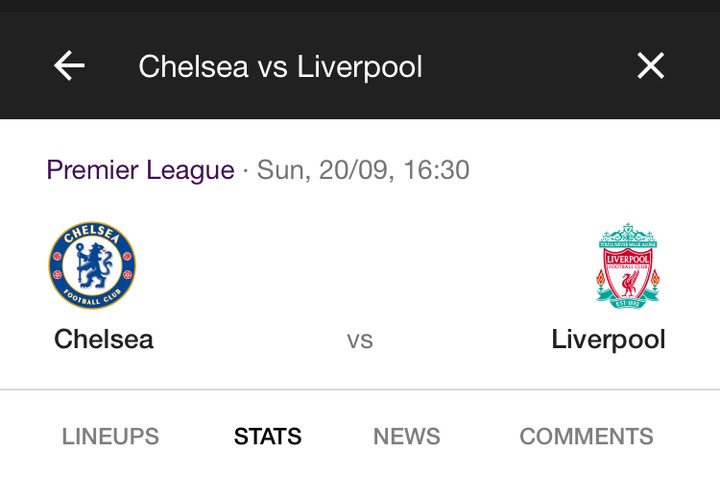Viewport: 720px width, 478px height.
Task: Click the 'vs' text between the teams
Action: [x=360, y=340]
